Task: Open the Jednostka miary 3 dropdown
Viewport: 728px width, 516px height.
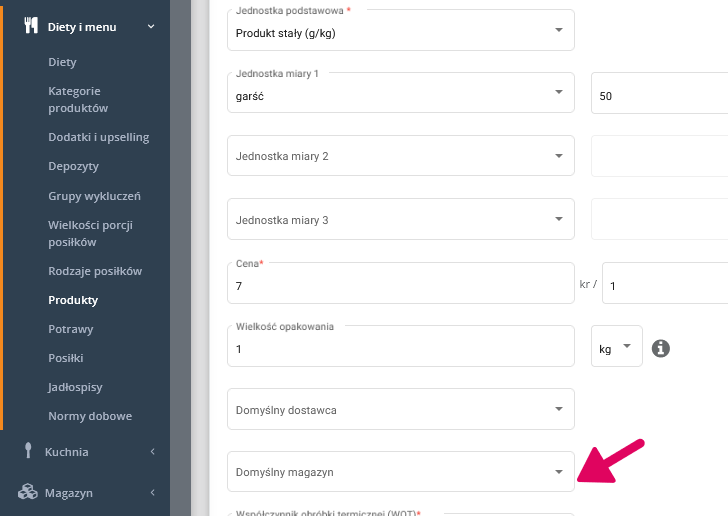Action: 400,219
